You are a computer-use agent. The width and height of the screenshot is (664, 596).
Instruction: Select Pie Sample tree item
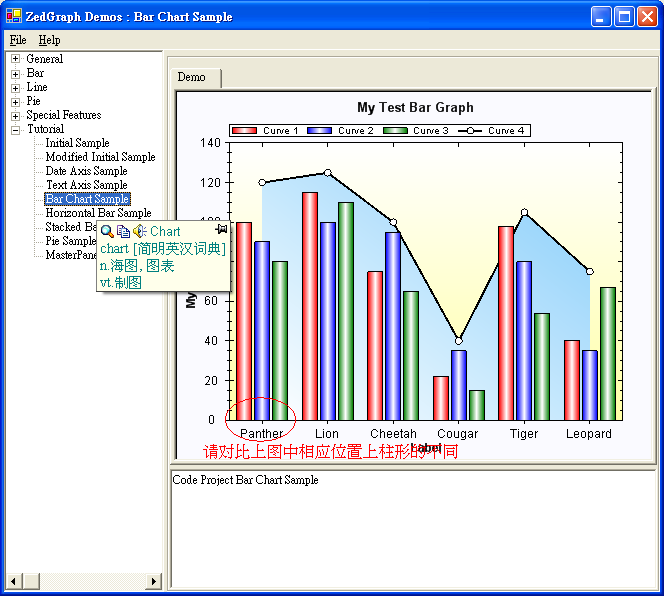[x=71, y=241]
